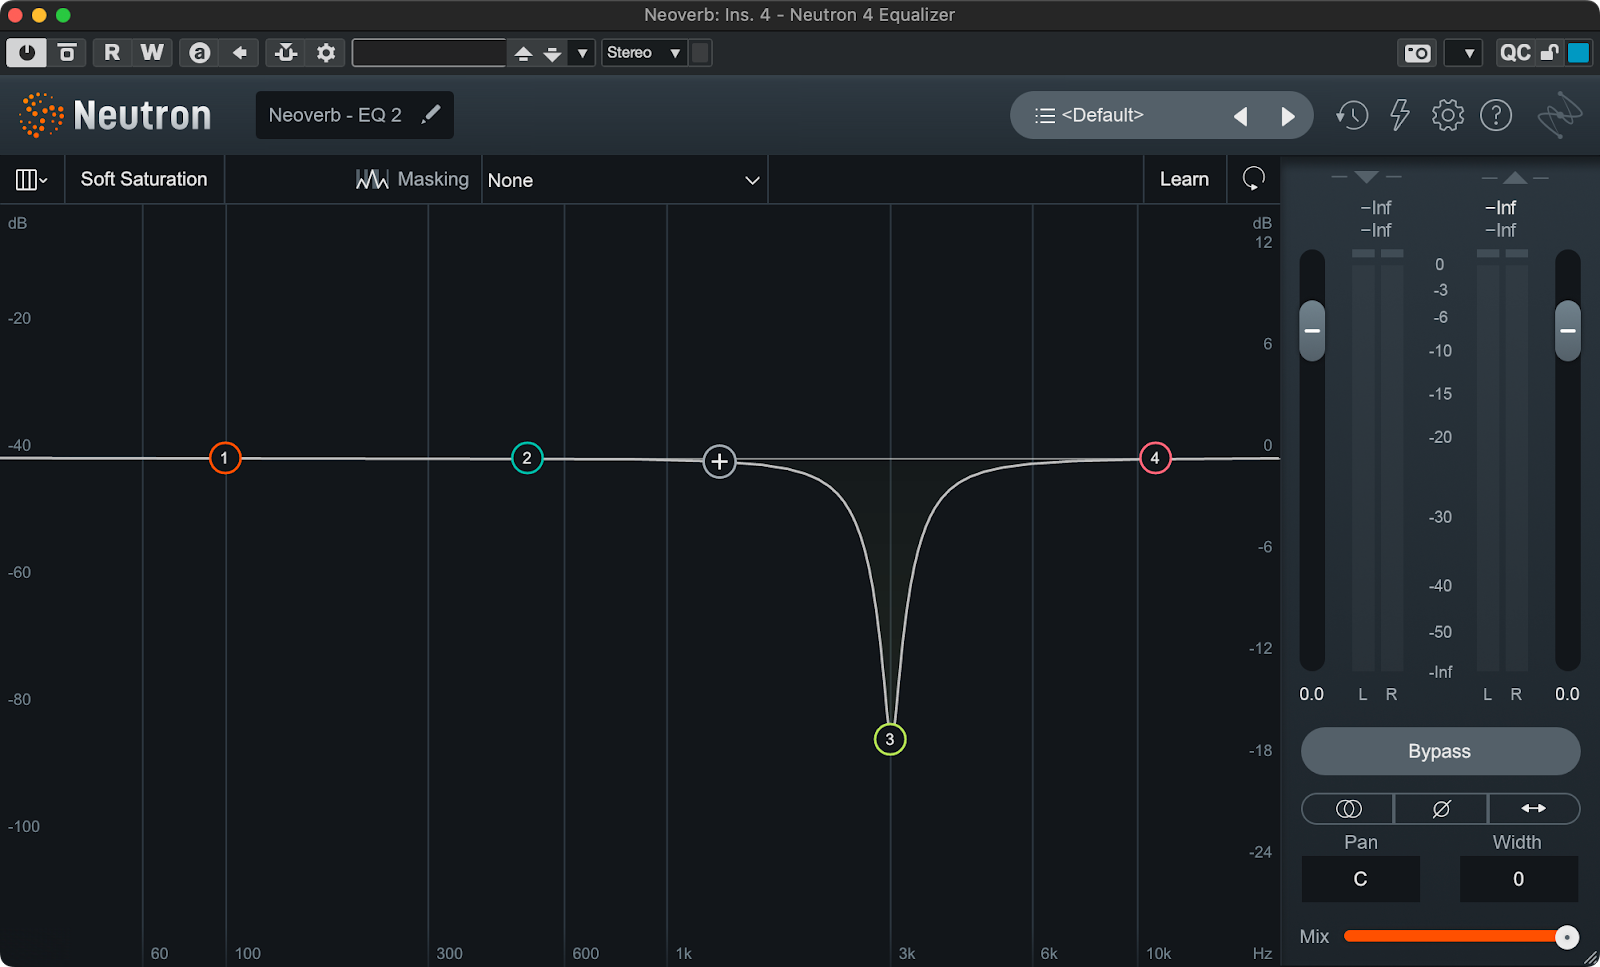Open Neutron settings gear icon
This screenshot has width=1600, height=967.
[x=1447, y=115]
